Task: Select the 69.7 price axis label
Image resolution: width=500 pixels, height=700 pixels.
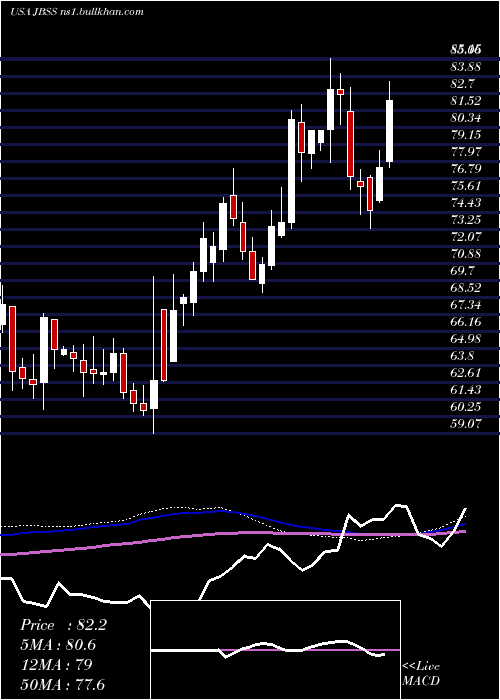Action: pyautogui.click(x=462, y=271)
